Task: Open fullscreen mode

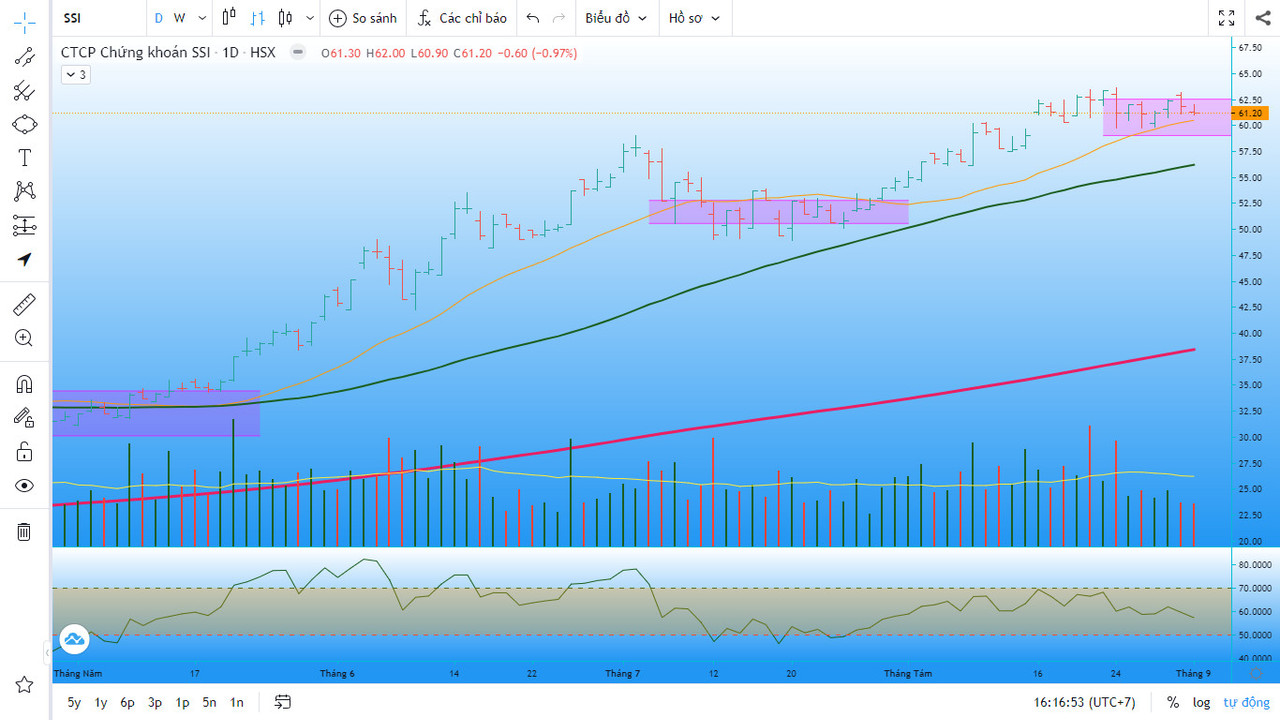Action: click(1226, 18)
